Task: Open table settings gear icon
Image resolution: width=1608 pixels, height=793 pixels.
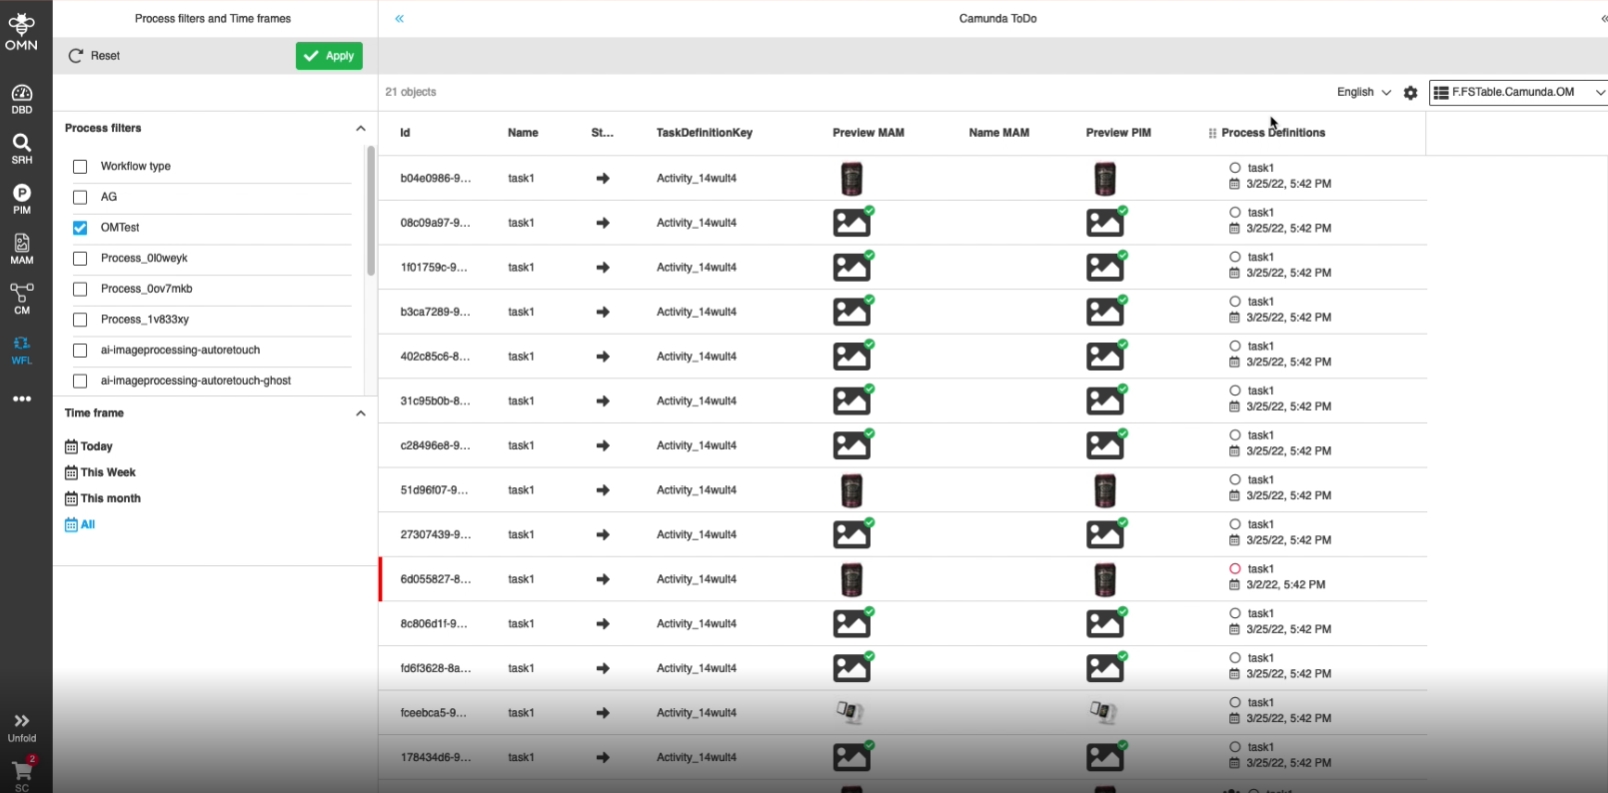Action: (x=1410, y=92)
